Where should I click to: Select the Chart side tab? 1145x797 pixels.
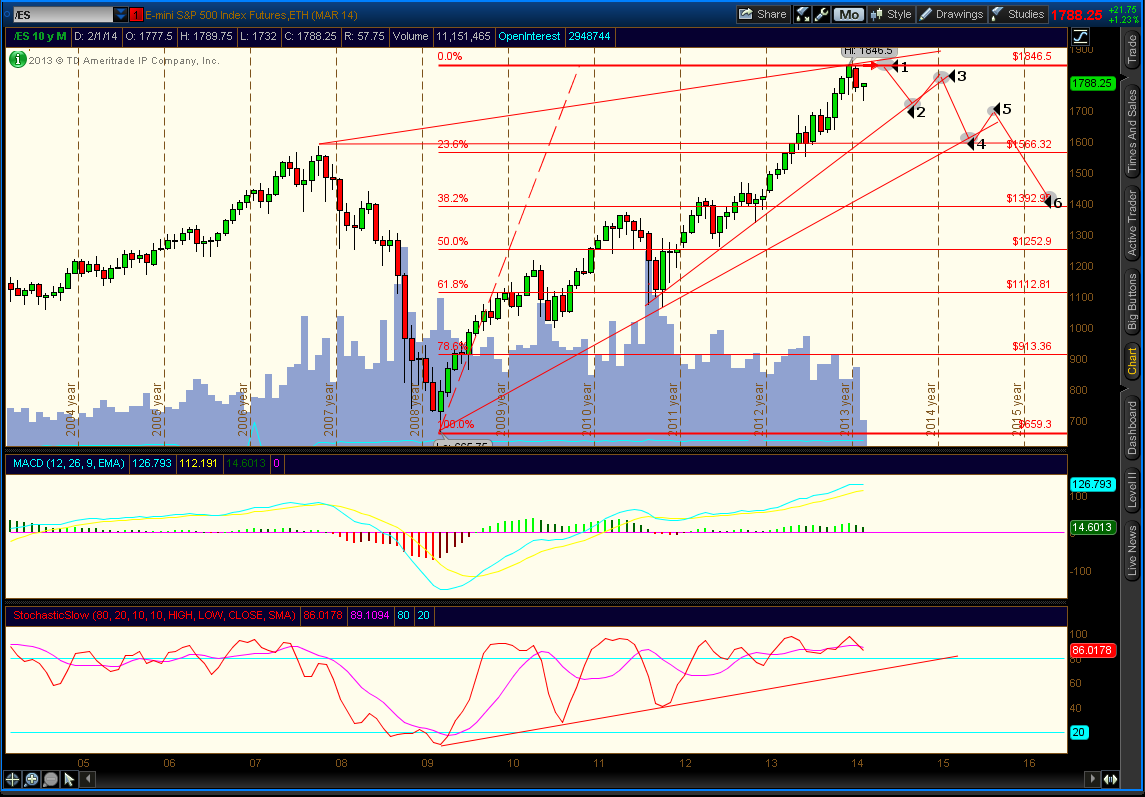click(x=1132, y=361)
